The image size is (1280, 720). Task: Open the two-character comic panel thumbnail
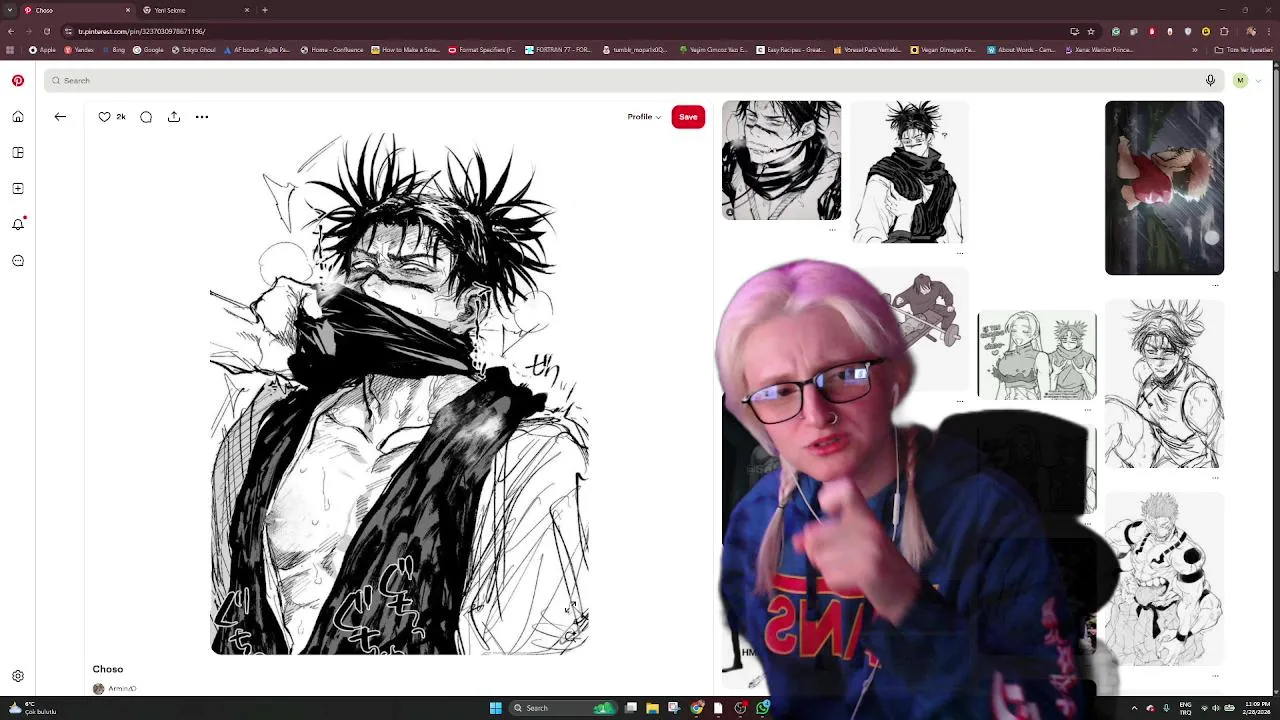[1036, 355]
